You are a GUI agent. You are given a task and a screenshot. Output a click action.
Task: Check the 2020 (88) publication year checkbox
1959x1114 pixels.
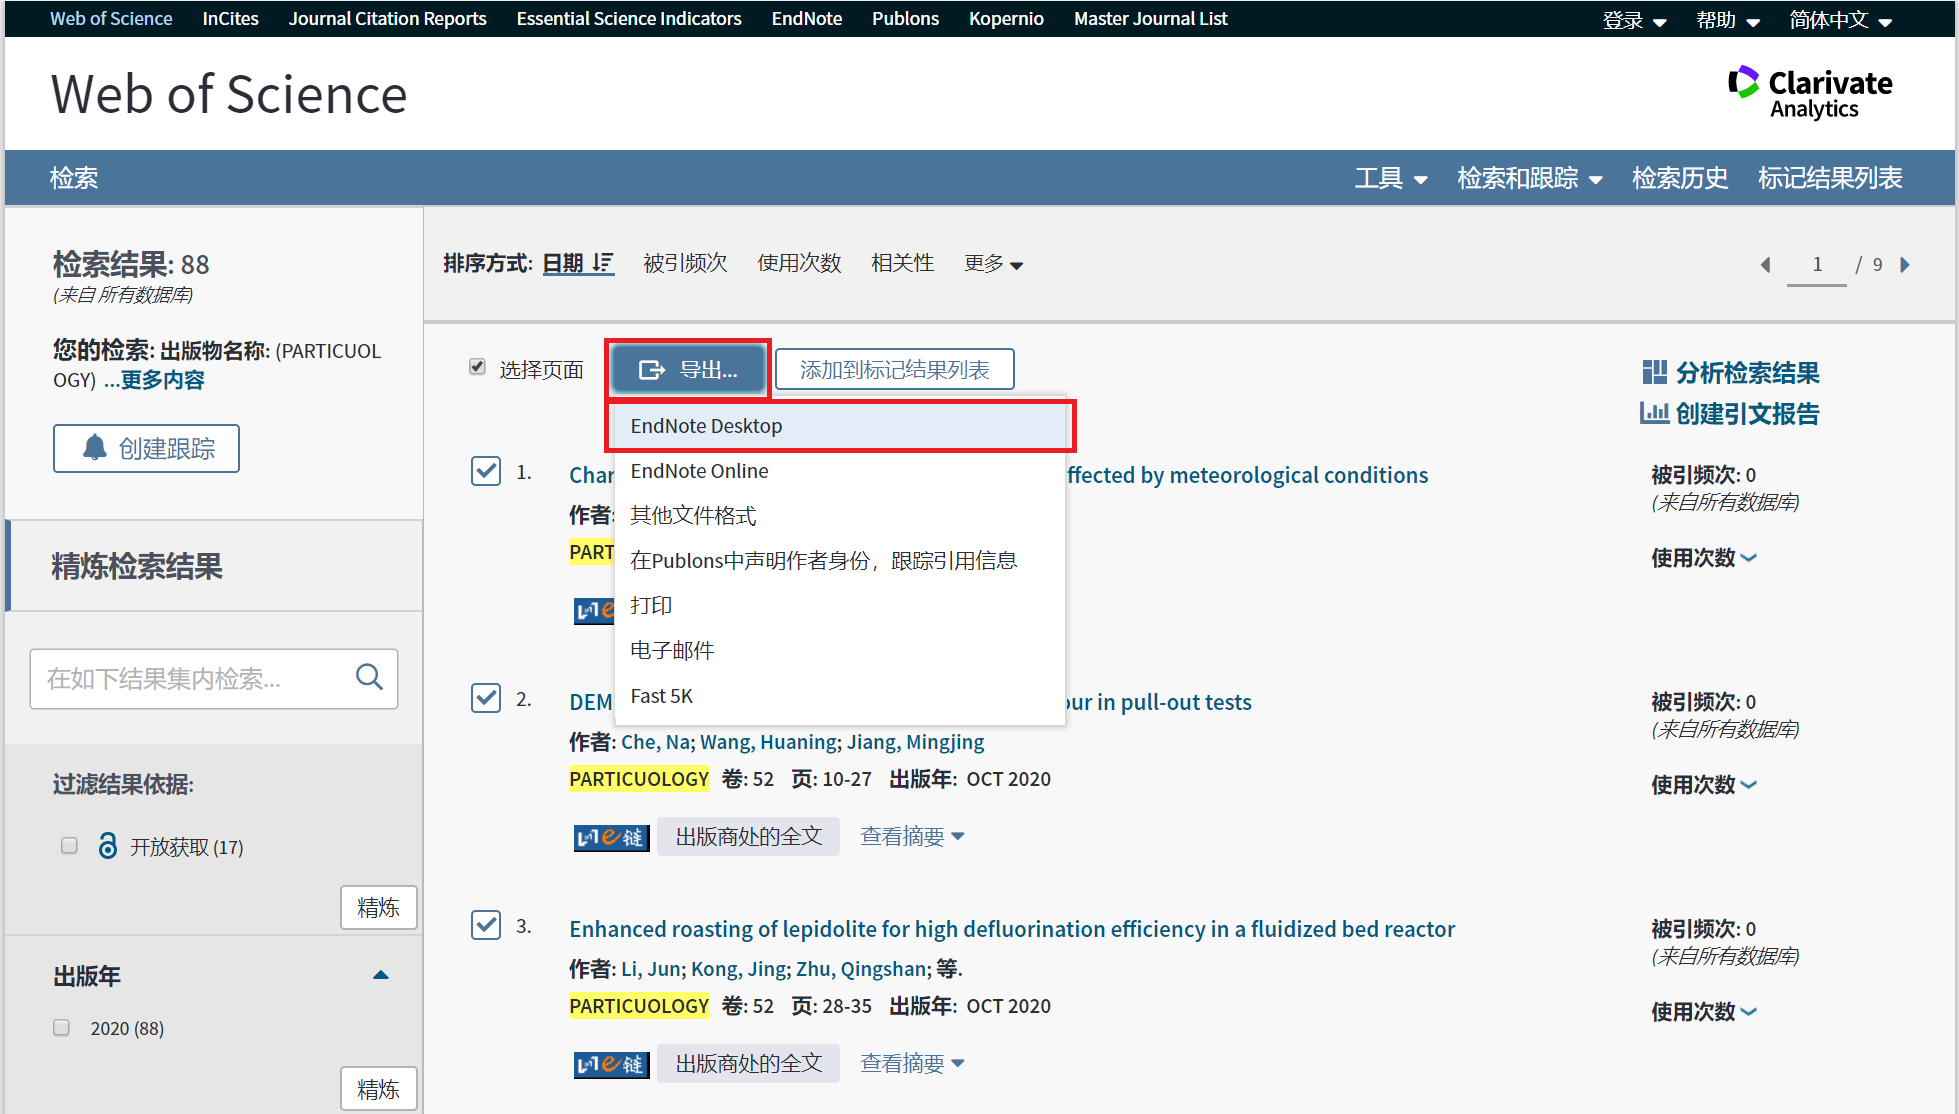pos(61,1028)
